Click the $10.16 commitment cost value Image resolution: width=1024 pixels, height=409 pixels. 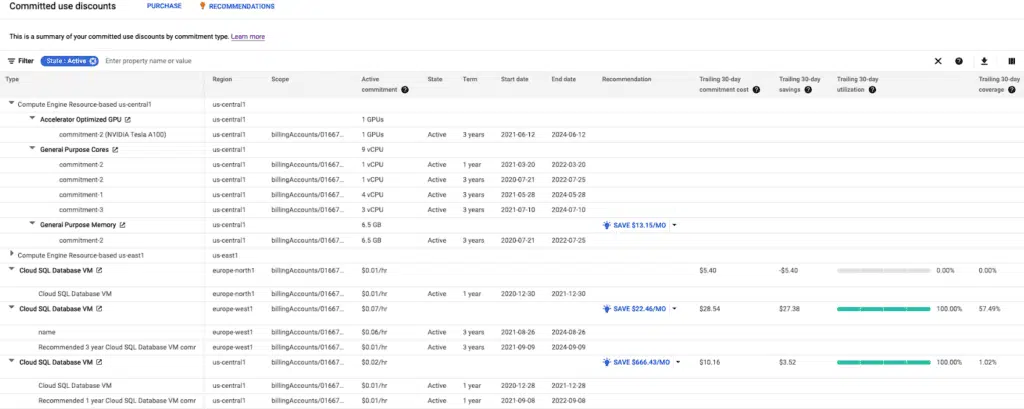[x=709, y=362]
